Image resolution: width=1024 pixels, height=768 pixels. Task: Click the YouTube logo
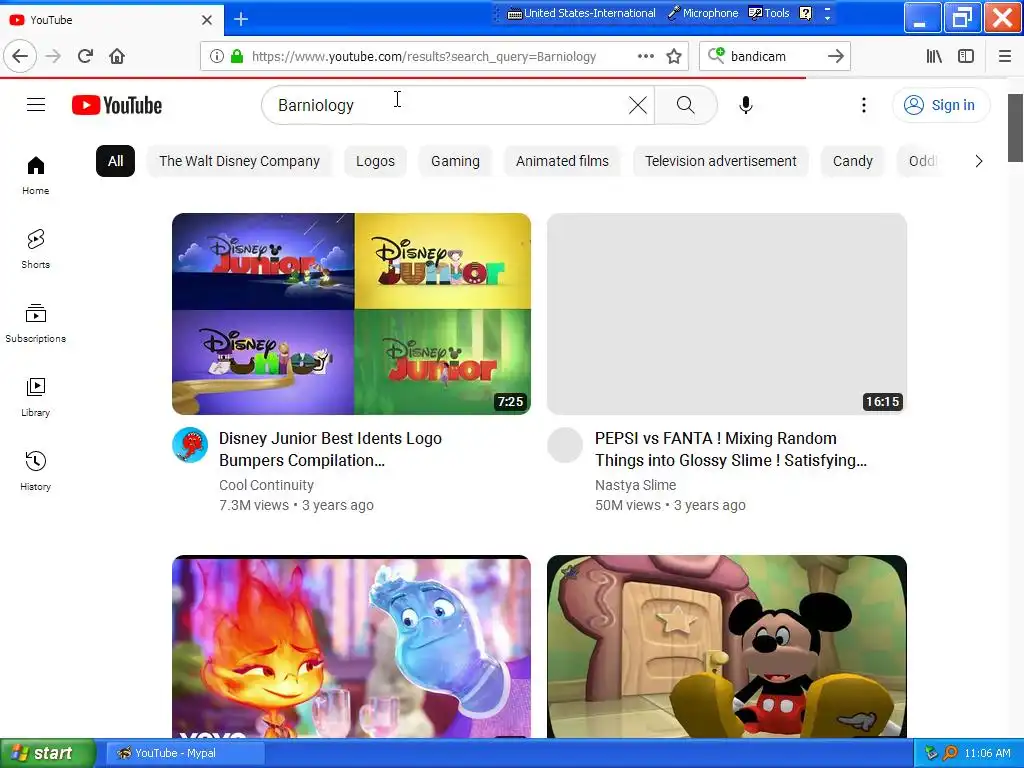click(117, 105)
